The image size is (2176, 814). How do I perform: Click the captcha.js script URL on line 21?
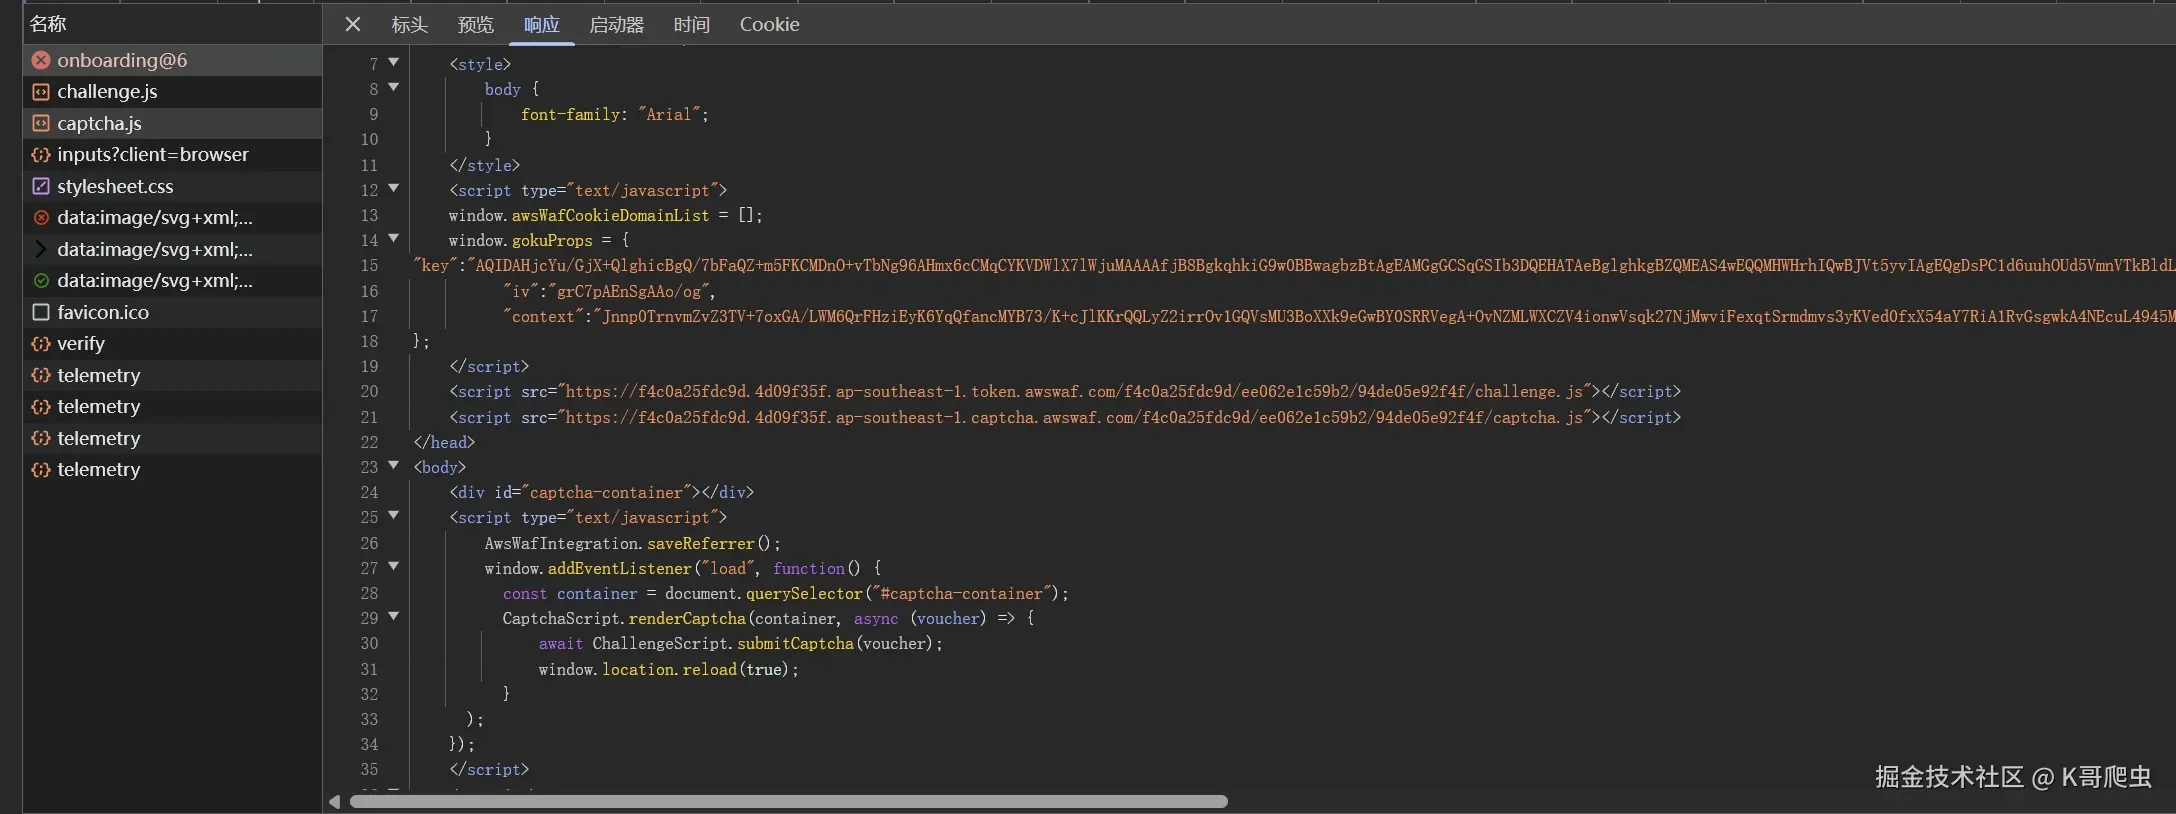[1074, 417]
